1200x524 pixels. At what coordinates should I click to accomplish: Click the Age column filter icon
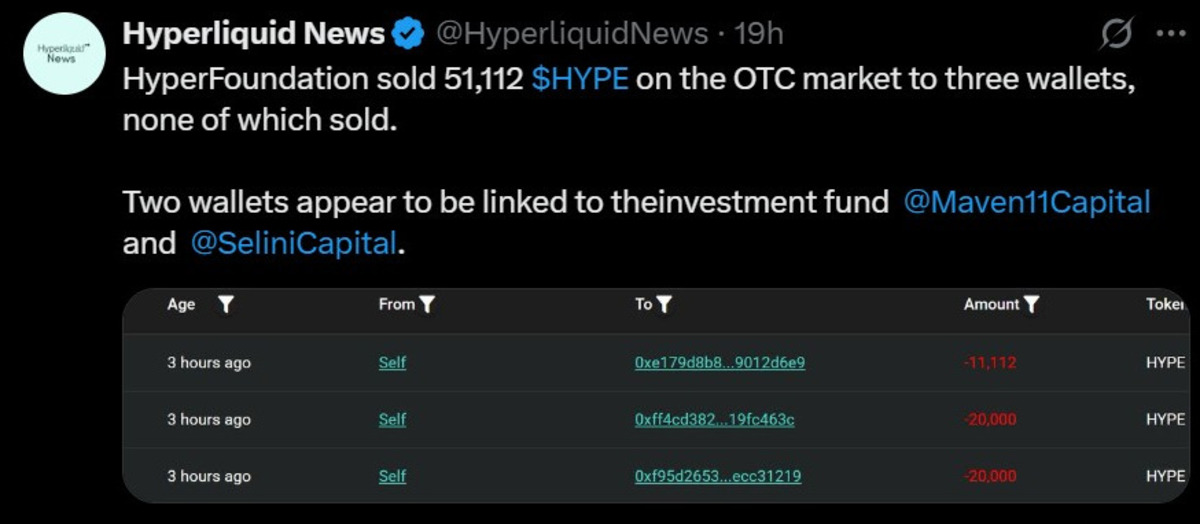[226, 305]
